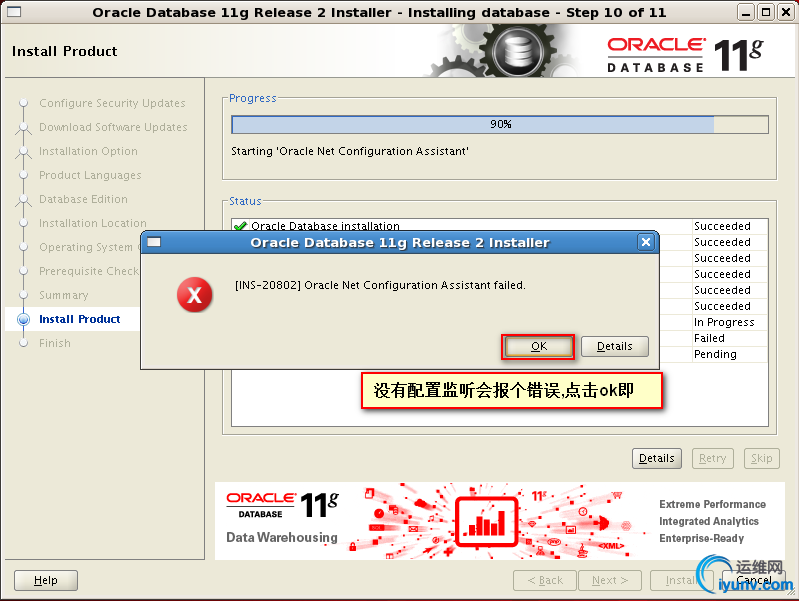Screen dimensions: 799x601
Task: Click the green checkmark beside Oracle Database installation
Action: coord(240,225)
